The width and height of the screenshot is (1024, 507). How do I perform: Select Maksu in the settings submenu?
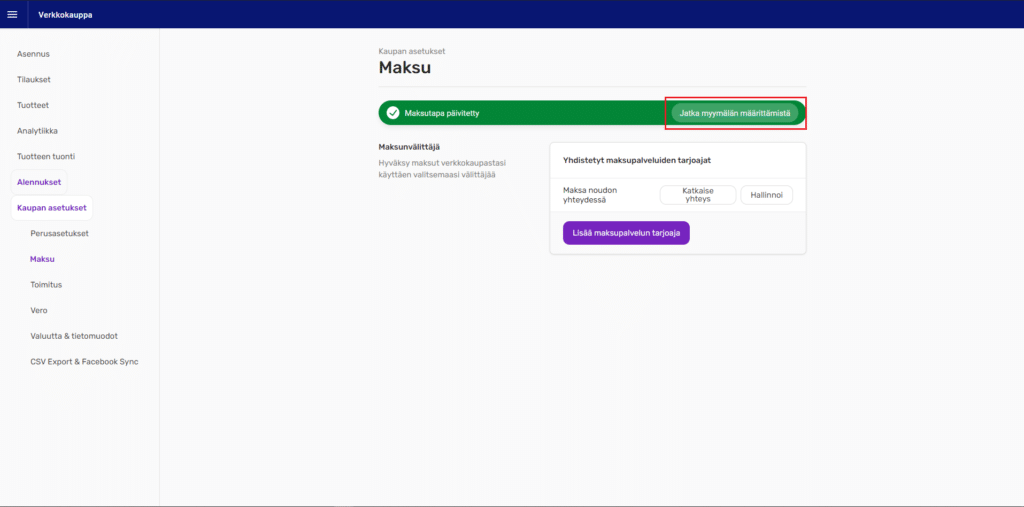(42, 259)
